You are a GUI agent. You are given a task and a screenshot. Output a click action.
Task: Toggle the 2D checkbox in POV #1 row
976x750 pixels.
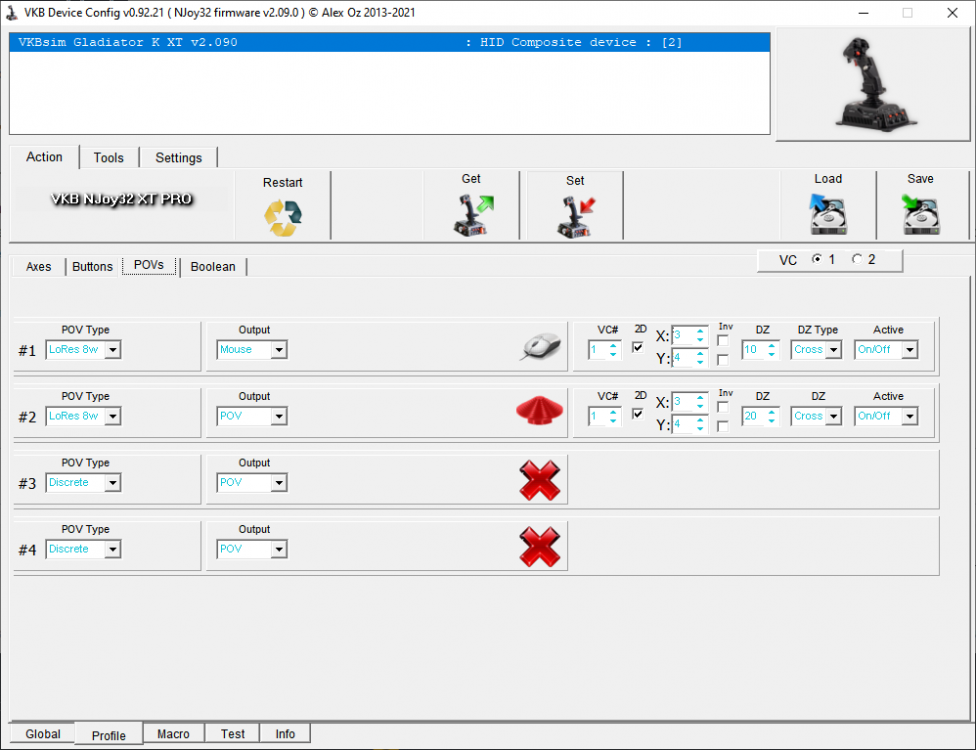pos(638,347)
